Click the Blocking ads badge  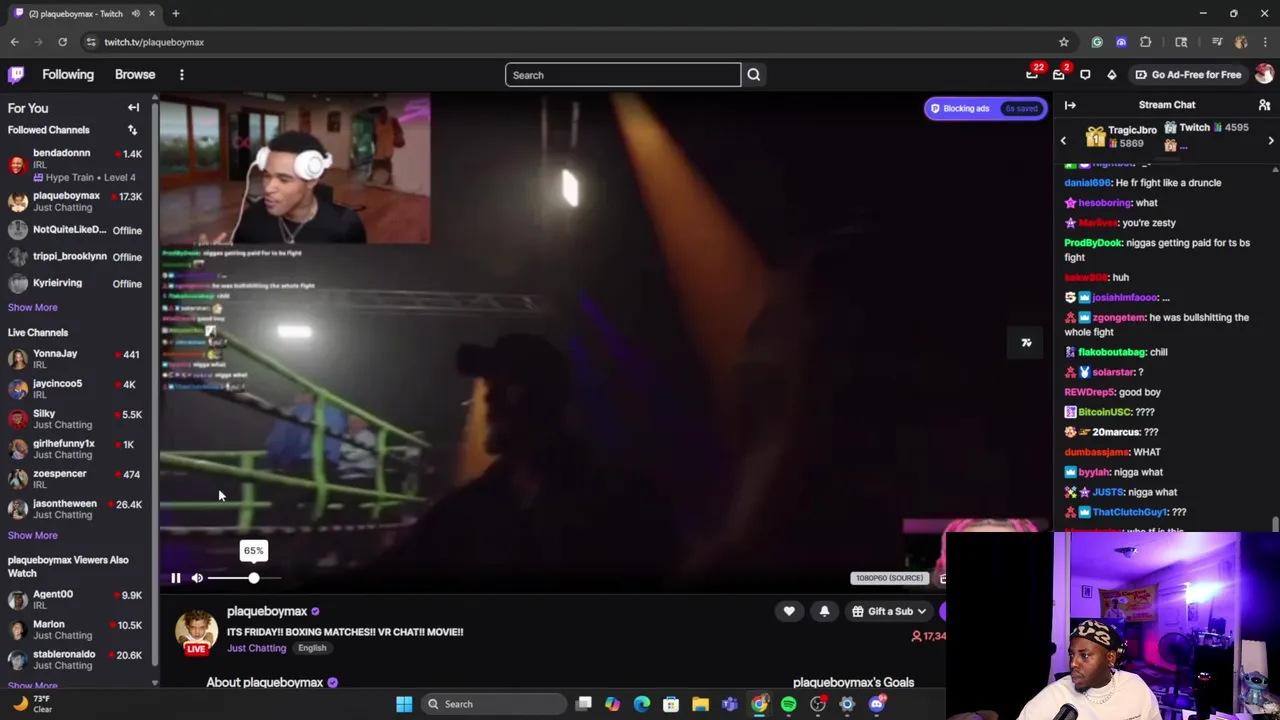pyautogui.click(x=985, y=108)
